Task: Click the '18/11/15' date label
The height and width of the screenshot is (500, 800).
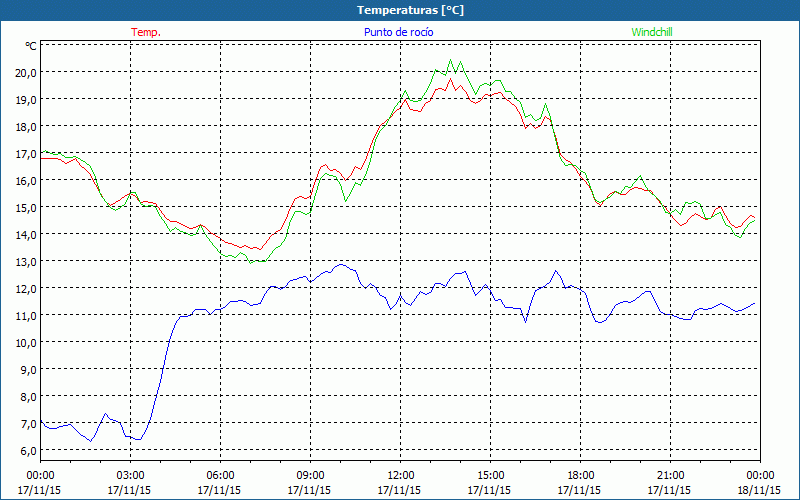Action: [759, 490]
